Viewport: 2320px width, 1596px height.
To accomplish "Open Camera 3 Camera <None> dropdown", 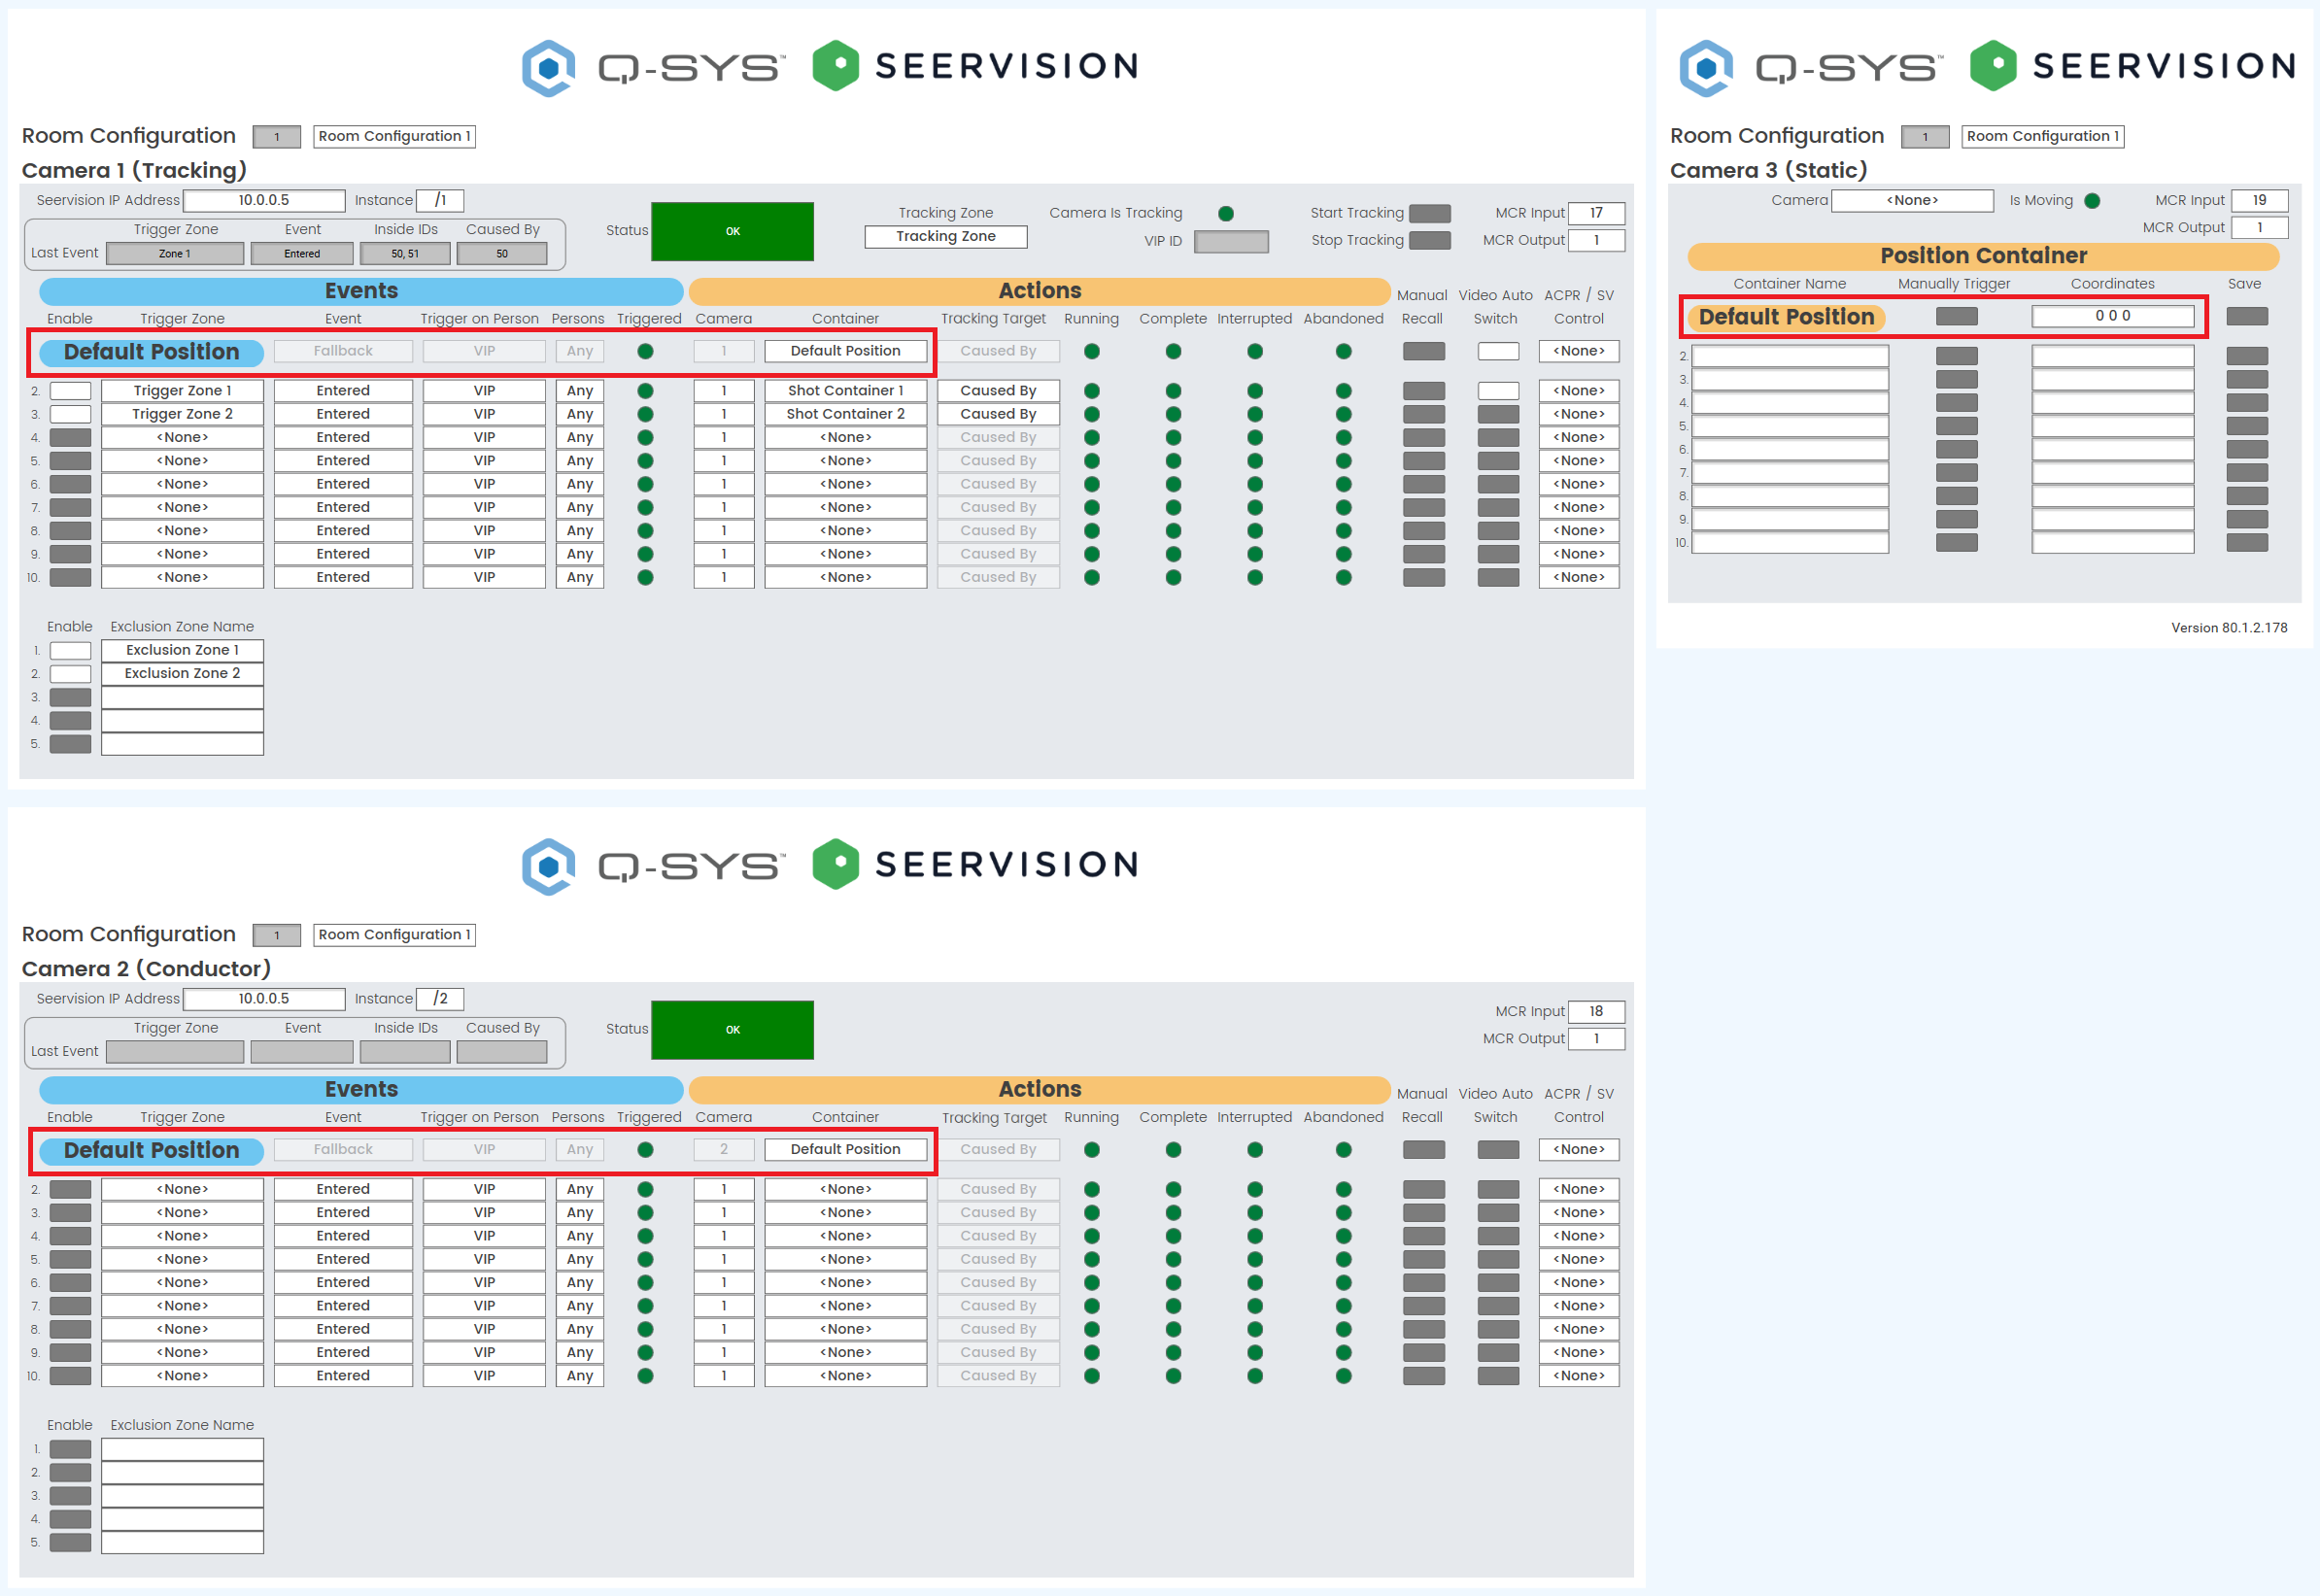I will [1911, 201].
